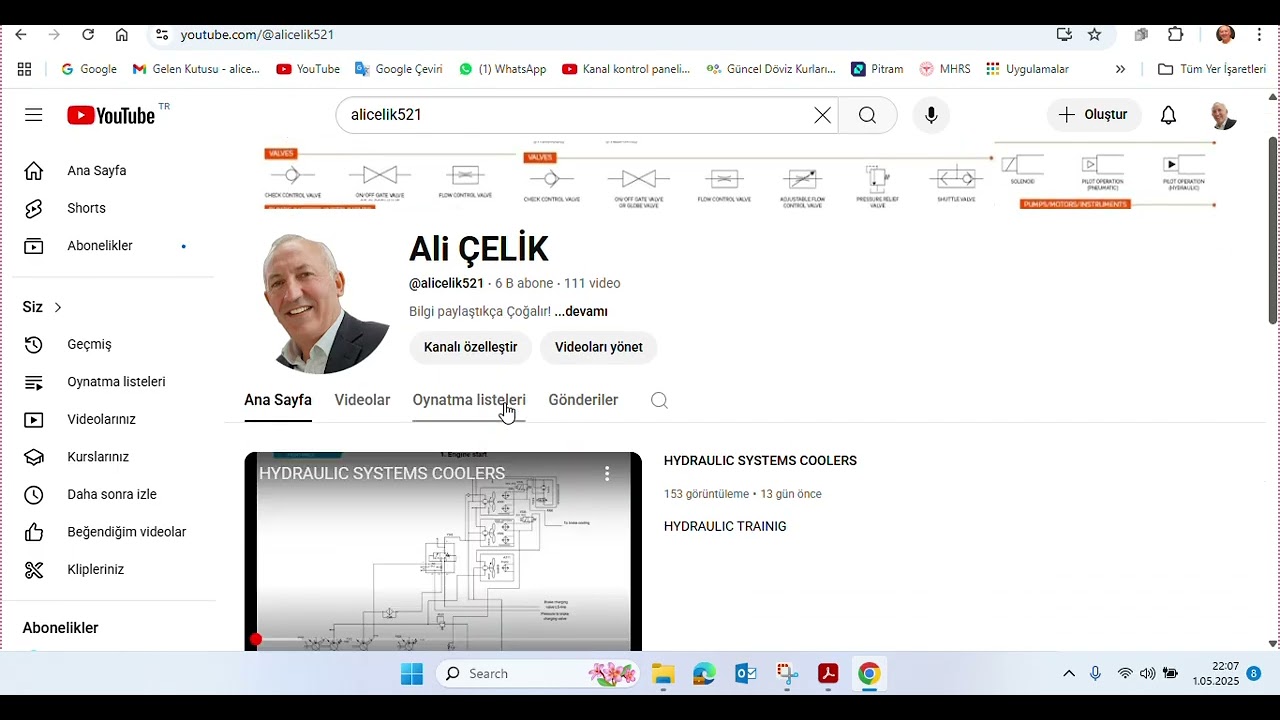The image size is (1280, 720).
Task: Open Videolarınız in the sidebar
Action: [113, 419]
